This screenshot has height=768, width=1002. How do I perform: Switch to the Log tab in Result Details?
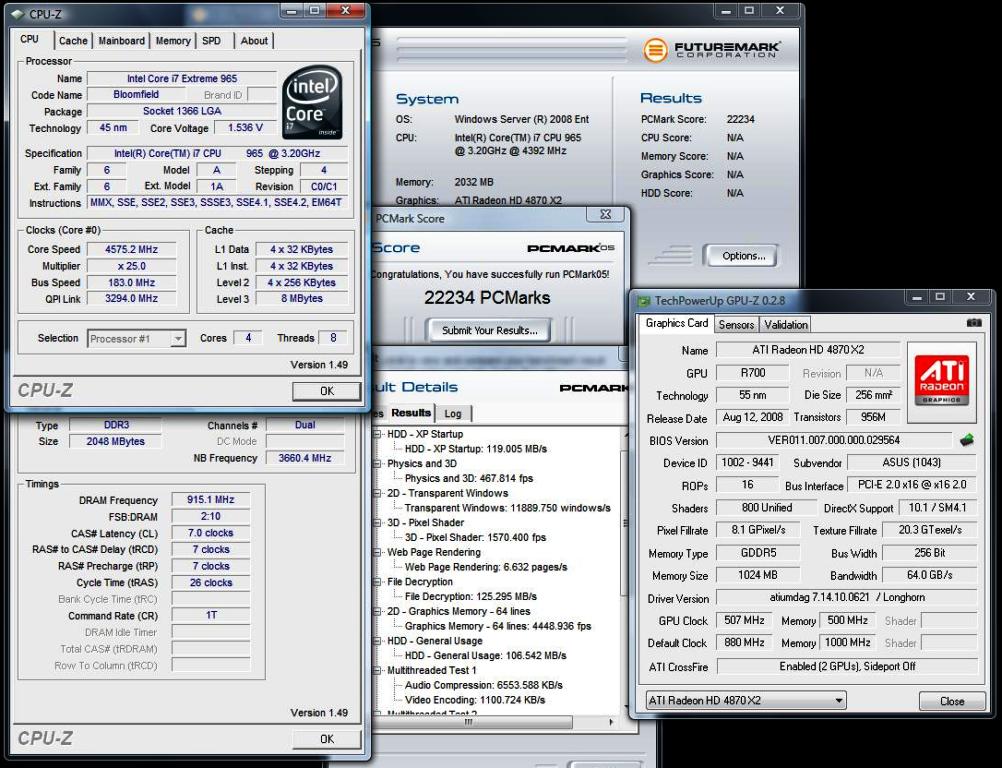point(452,413)
